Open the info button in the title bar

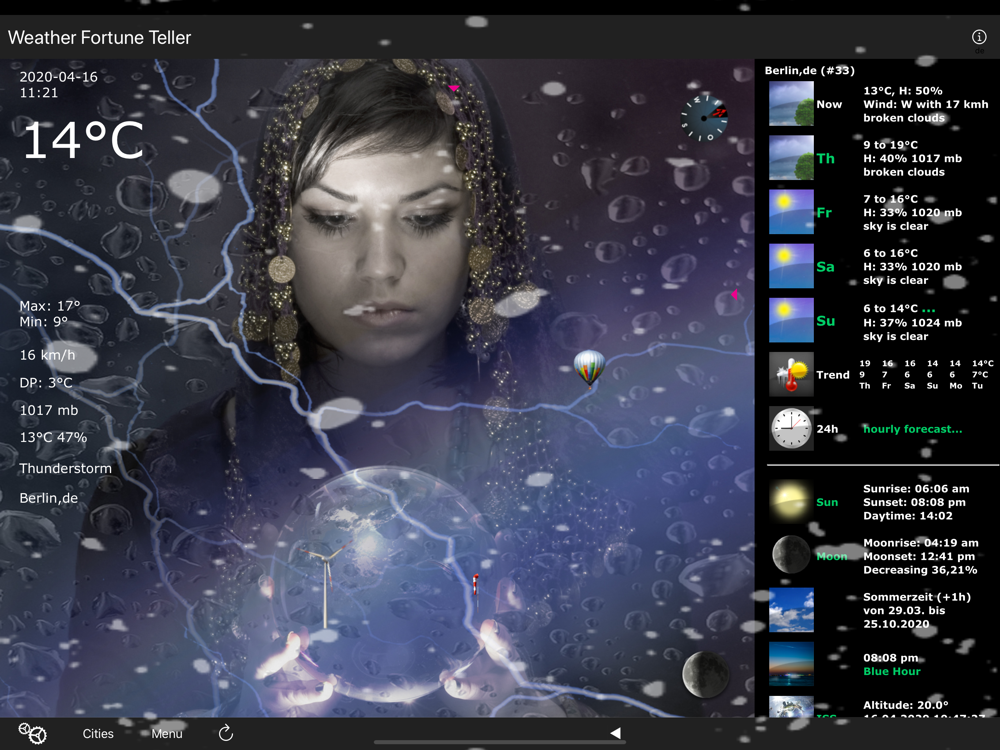[978, 37]
